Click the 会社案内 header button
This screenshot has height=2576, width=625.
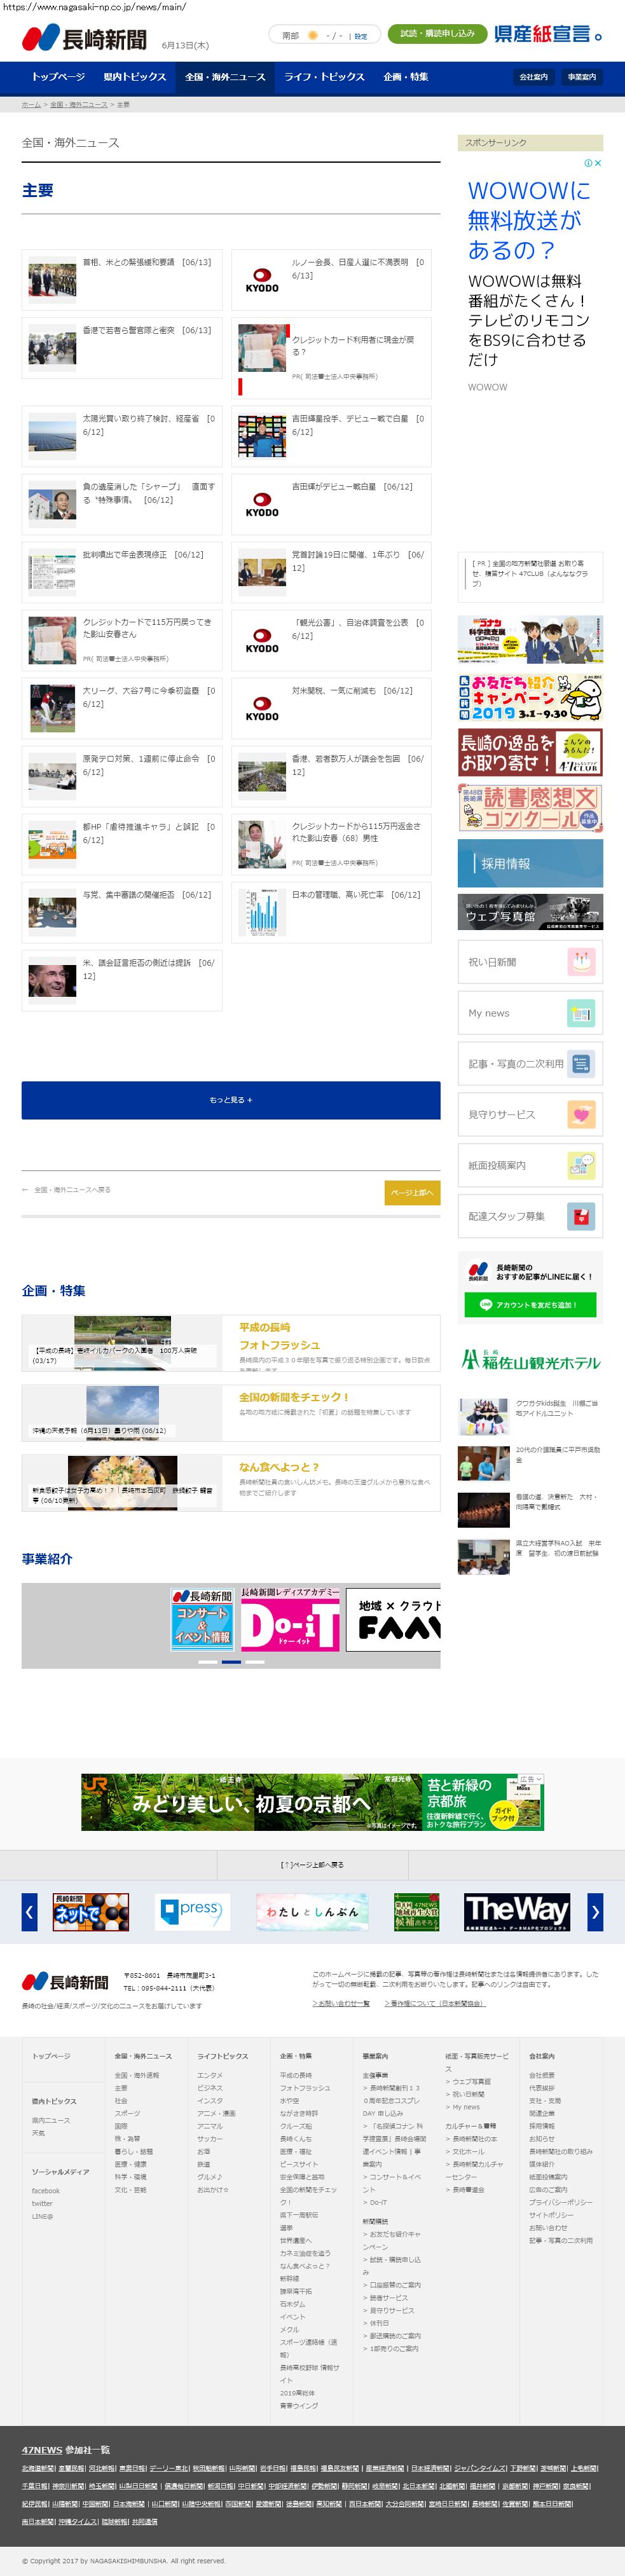(533, 77)
